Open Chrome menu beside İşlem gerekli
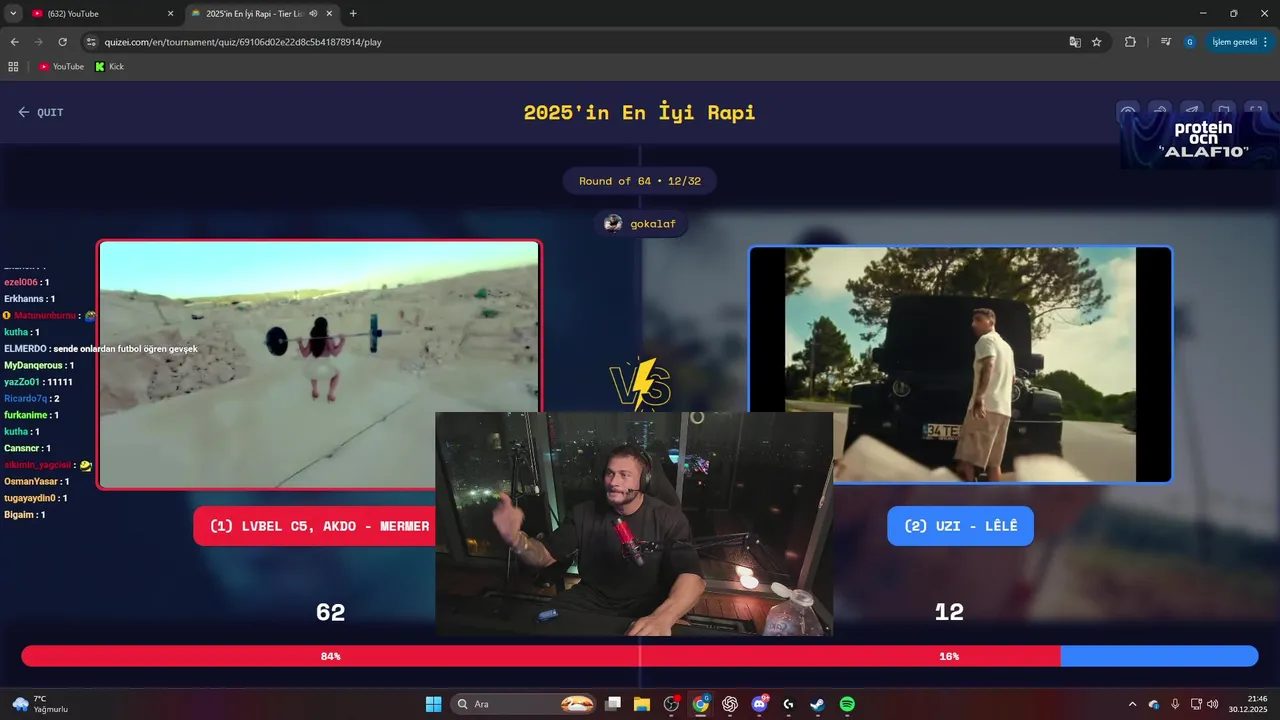The height and width of the screenshot is (720, 1280). pyautogui.click(x=1266, y=42)
